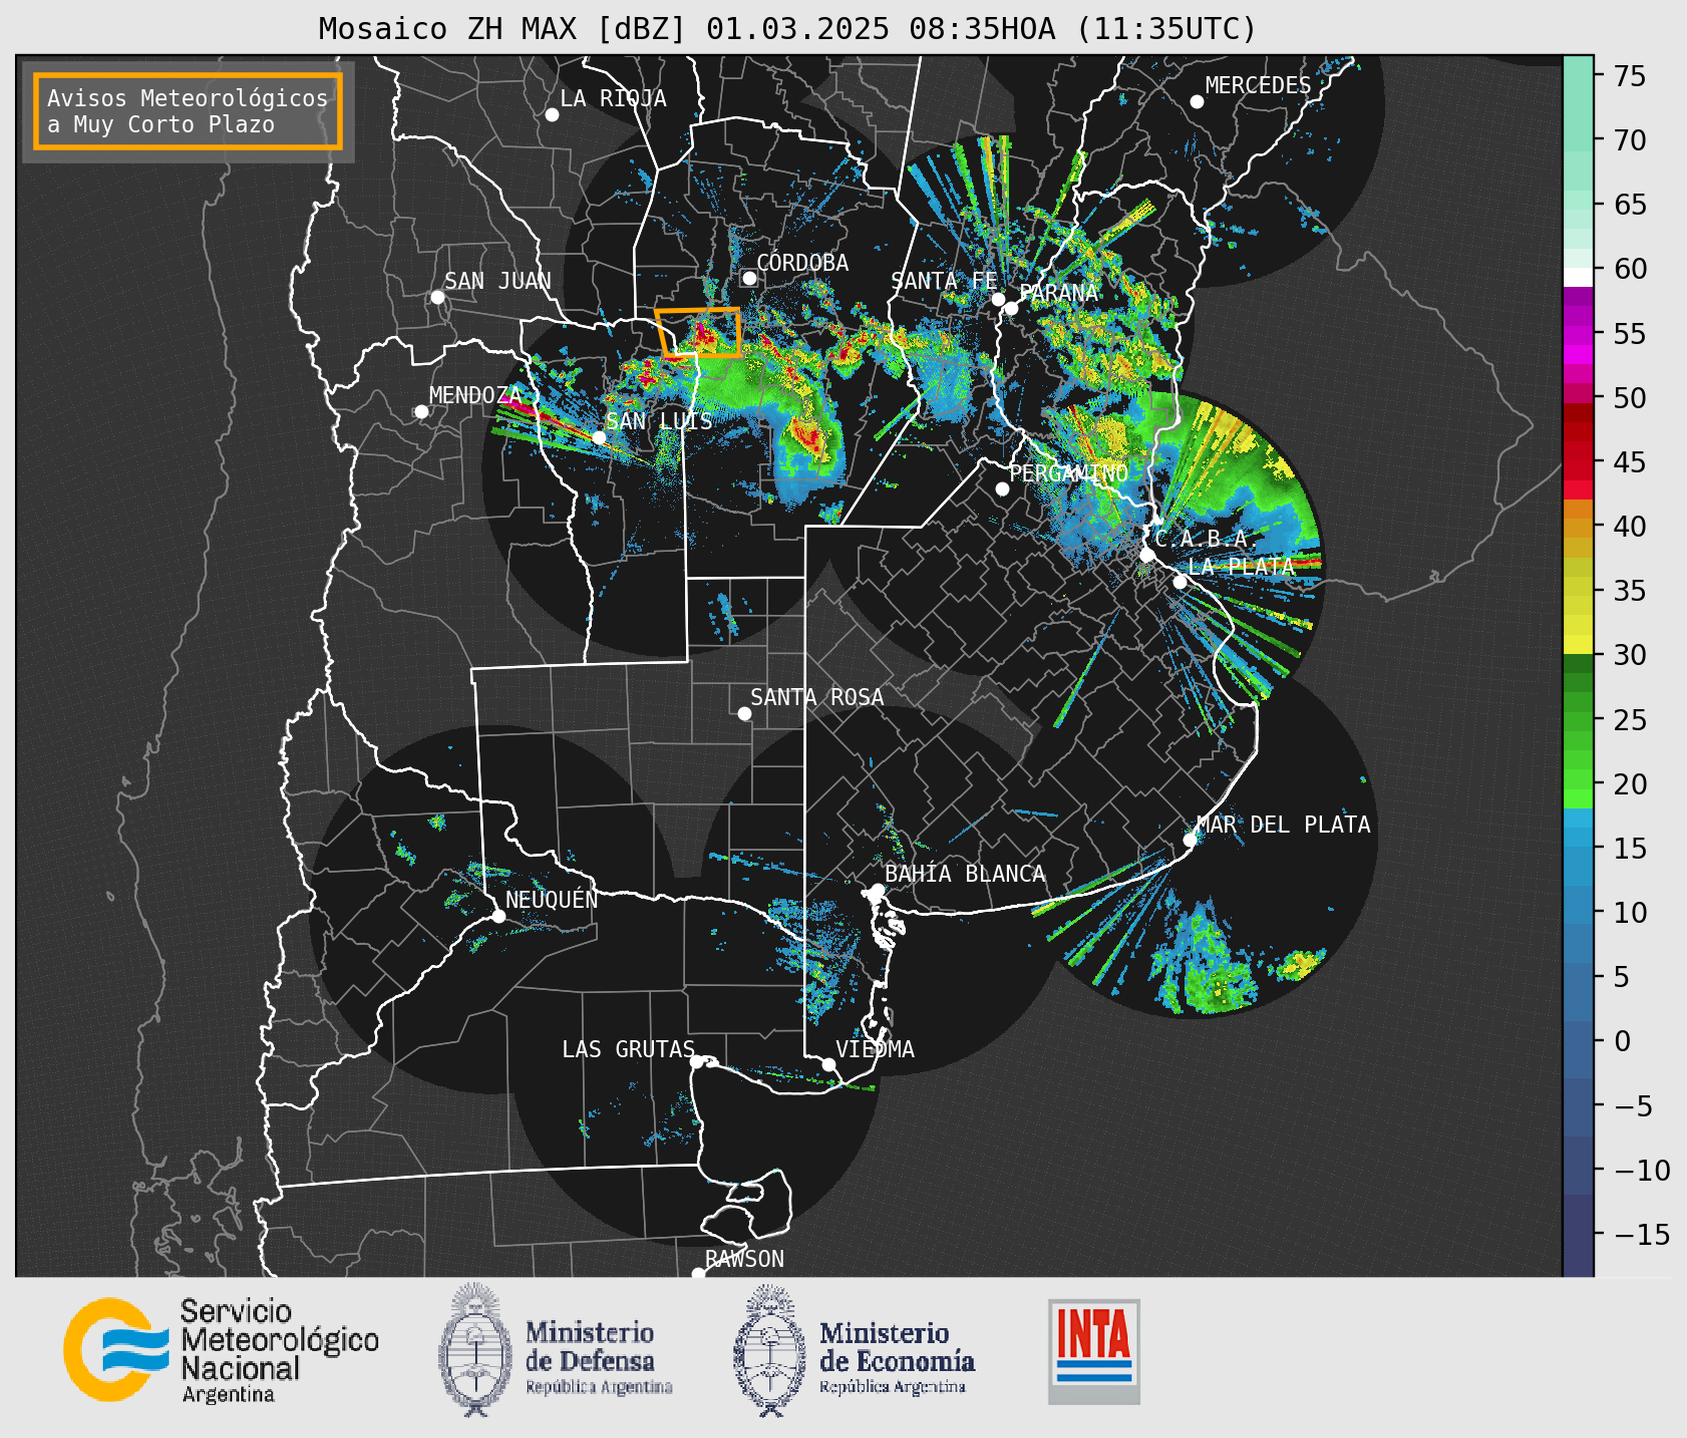Image resolution: width=1687 pixels, height=1438 pixels.
Task: Click the MERCEDES city marker
Action: coord(1197,102)
